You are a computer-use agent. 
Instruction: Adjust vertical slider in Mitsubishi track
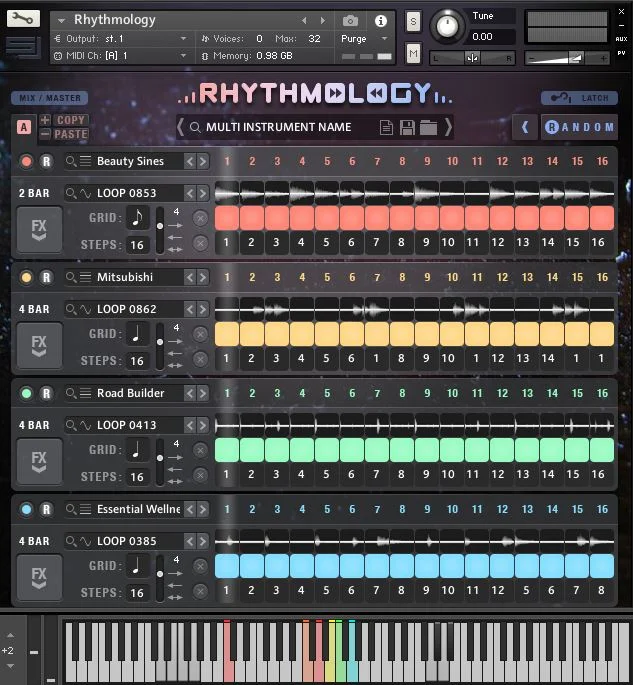pos(160,346)
